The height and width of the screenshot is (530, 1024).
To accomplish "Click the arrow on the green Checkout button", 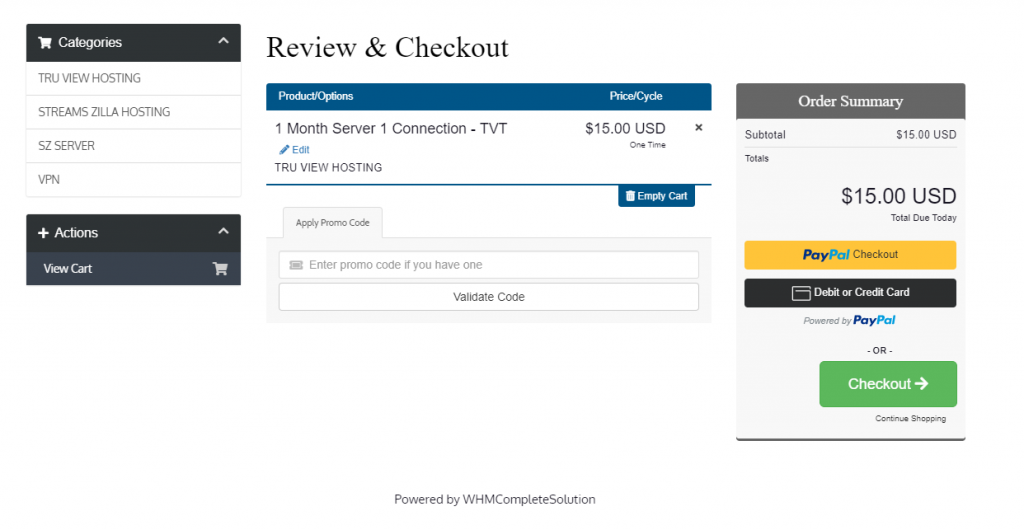I will [x=921, y=383].
